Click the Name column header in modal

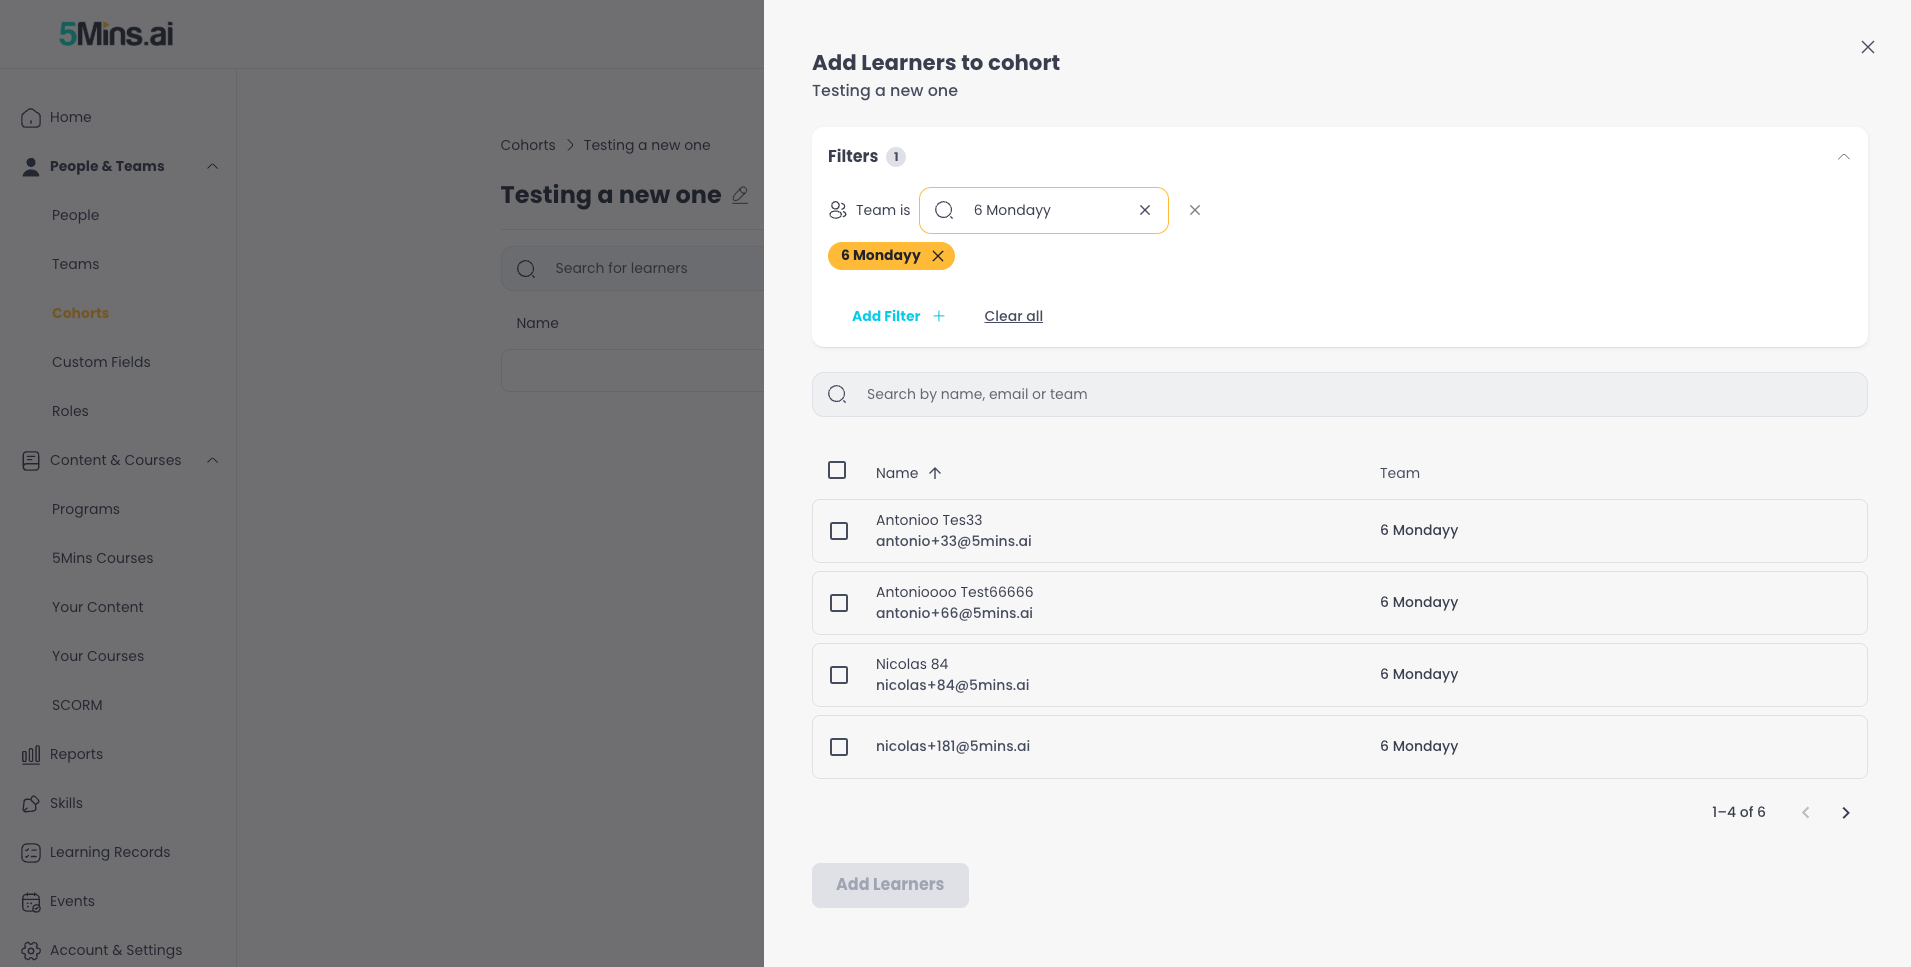[897, 473]
